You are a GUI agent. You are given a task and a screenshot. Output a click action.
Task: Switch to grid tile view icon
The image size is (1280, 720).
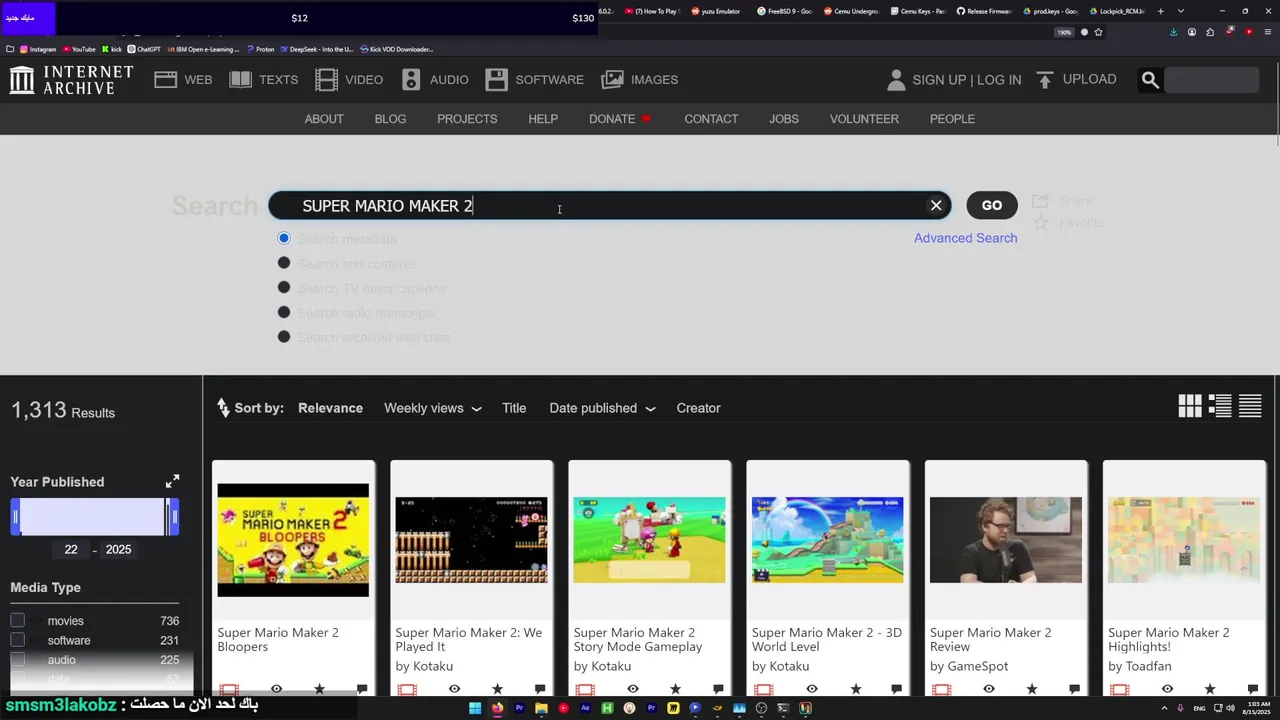pos(1190,405)
